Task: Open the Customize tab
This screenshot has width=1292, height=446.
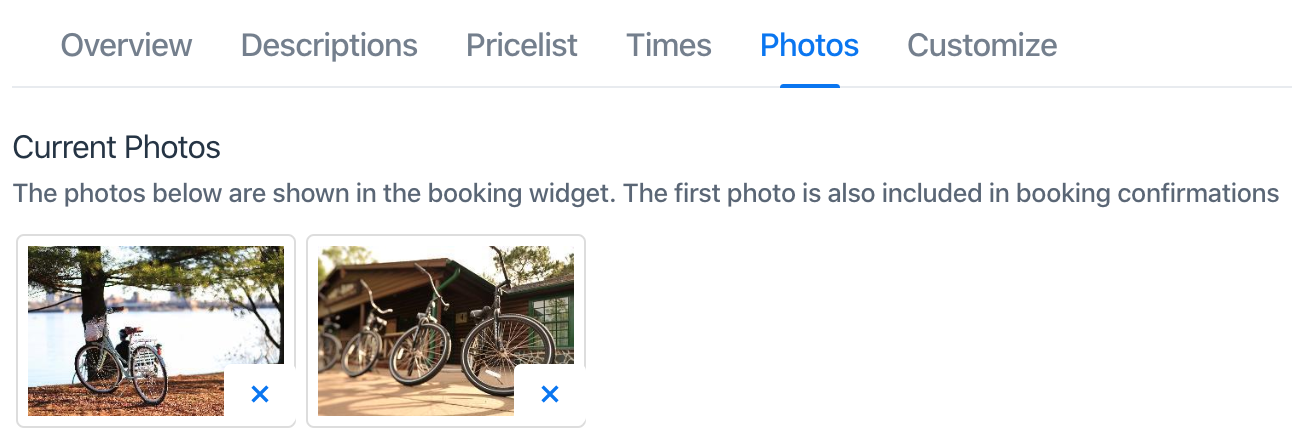Action: pos(981,45)
